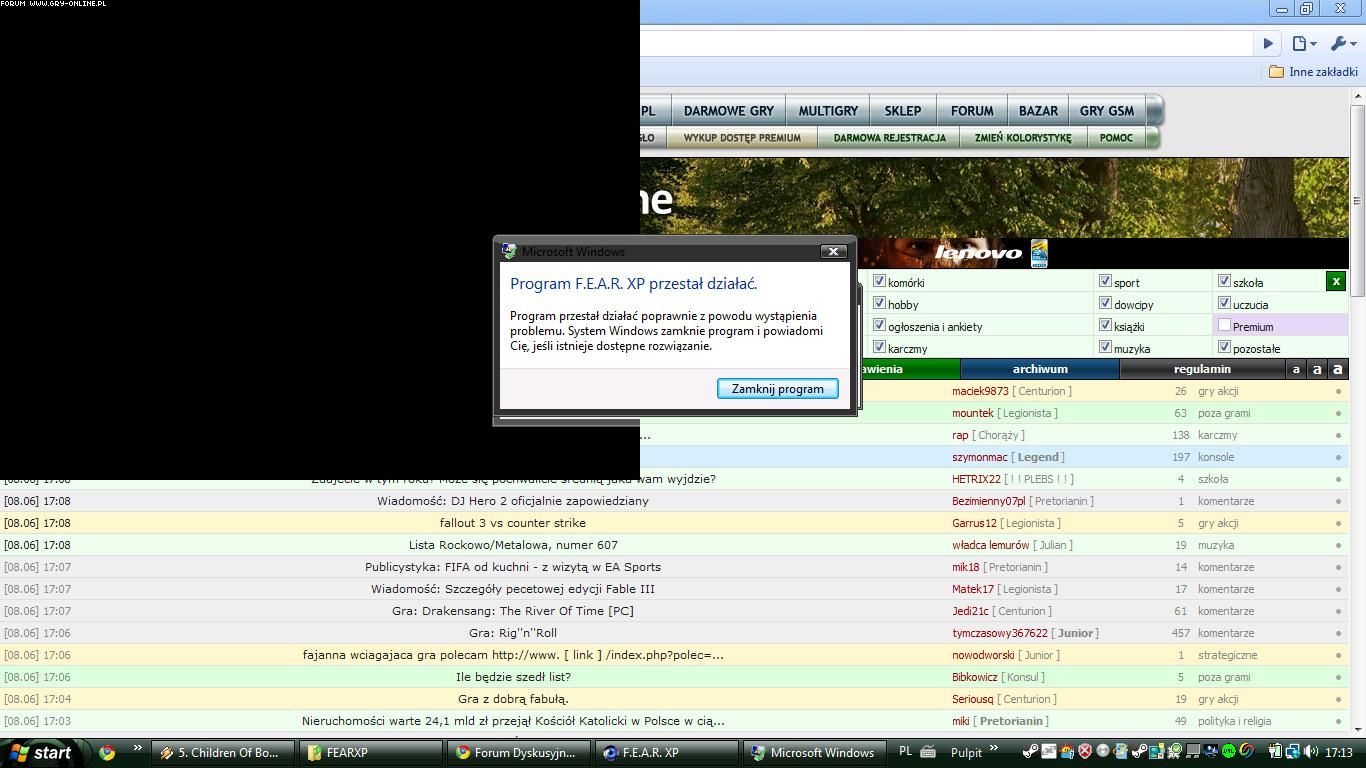Screen dimensions: 1366x768
Task: Open the Windows start menu
Action: [40, 753]
